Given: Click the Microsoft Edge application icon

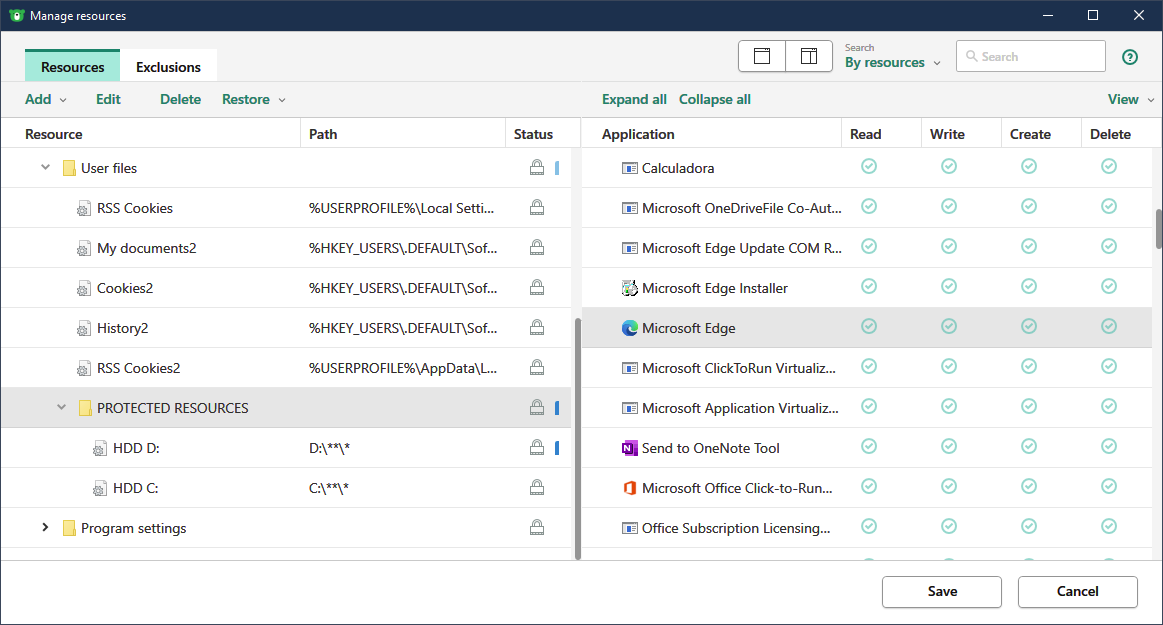Looking at the screenshot, I should 629,328.
